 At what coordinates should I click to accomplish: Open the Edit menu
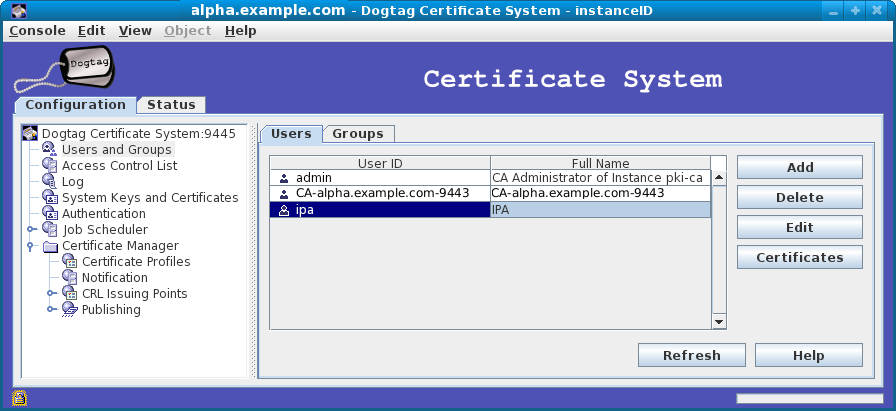click(91, 31)
